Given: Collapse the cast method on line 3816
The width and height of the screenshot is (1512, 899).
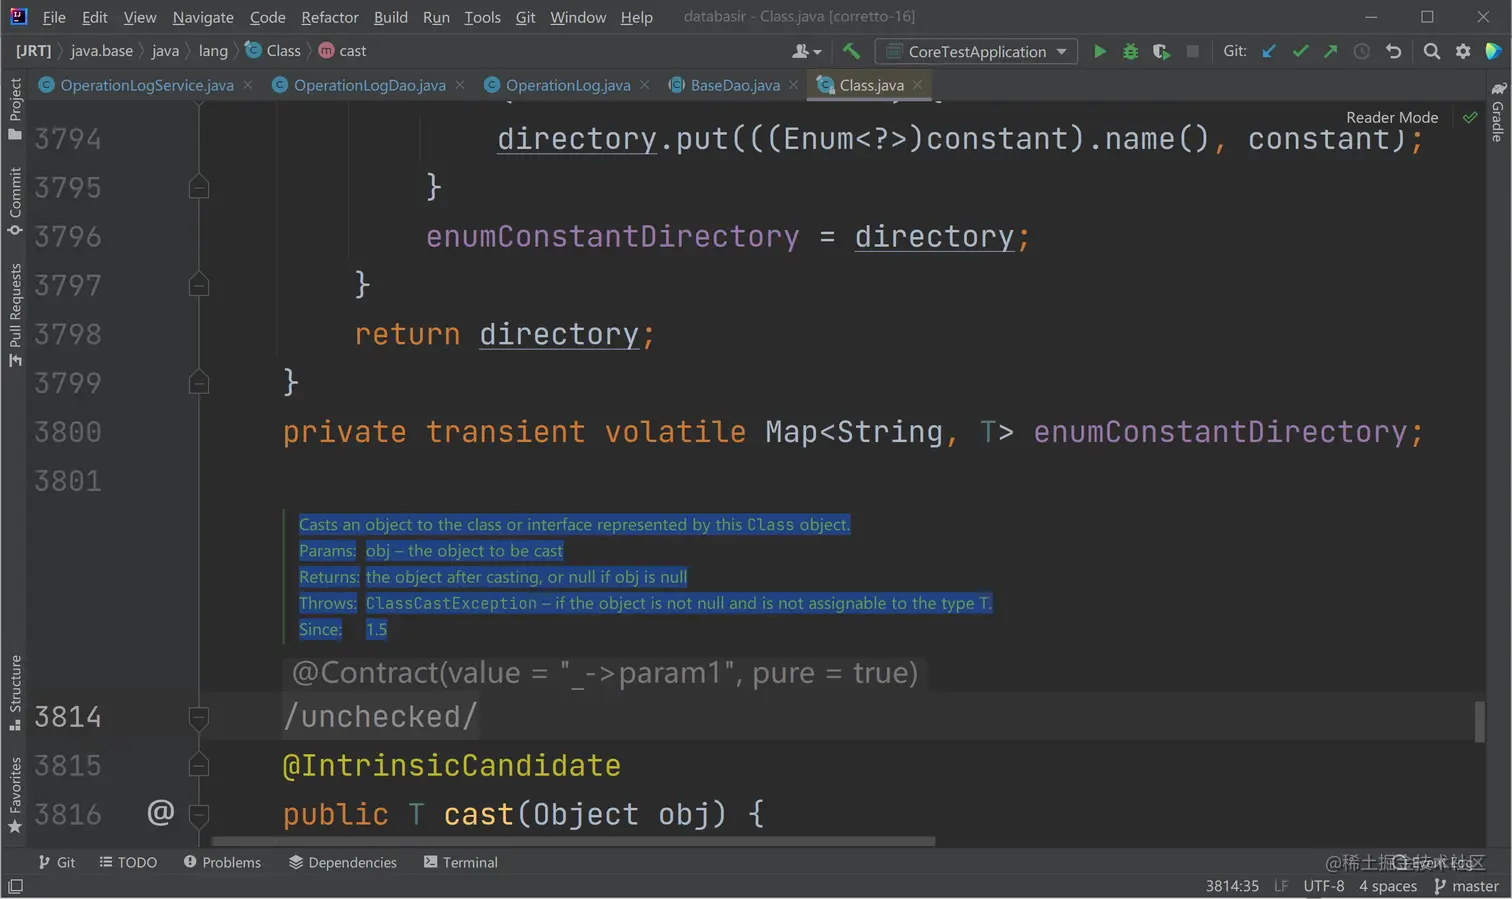Looking at the screenshot, I should coord(199,814).
